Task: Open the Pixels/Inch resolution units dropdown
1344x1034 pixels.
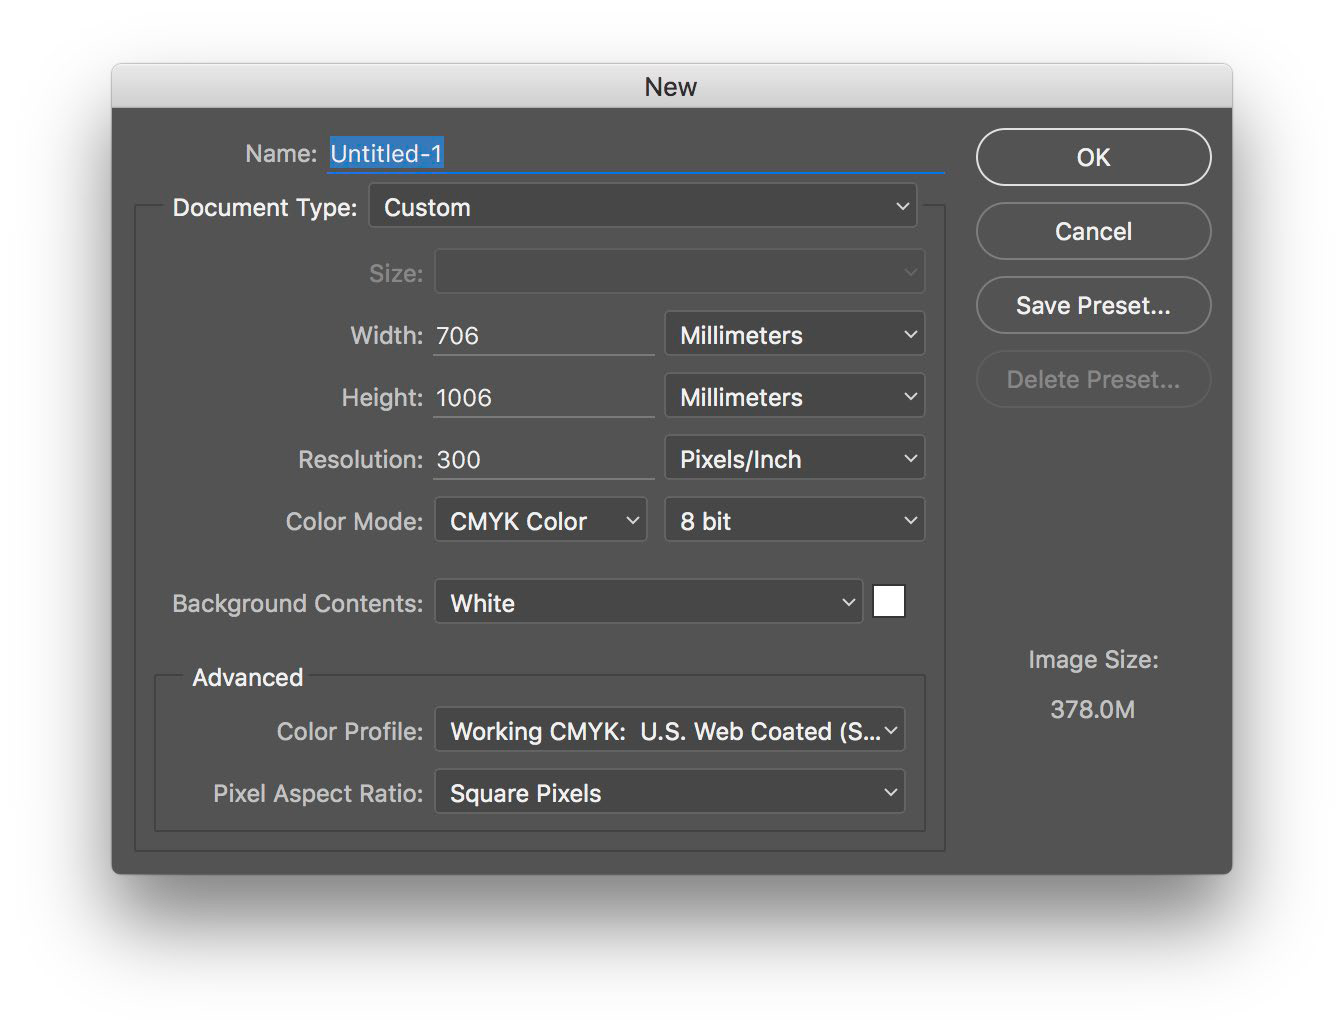Action: coord(794,459)
